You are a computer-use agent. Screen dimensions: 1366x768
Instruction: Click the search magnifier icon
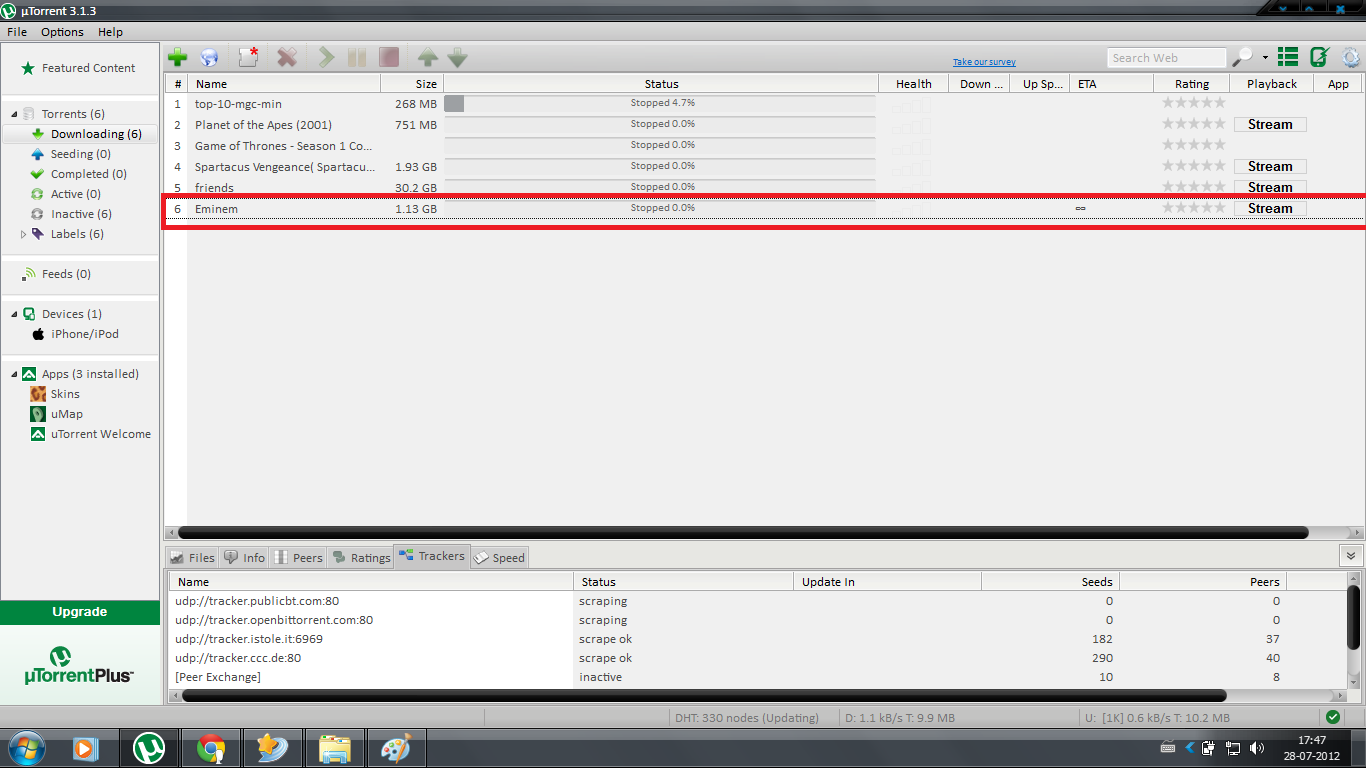[1243, 58]
